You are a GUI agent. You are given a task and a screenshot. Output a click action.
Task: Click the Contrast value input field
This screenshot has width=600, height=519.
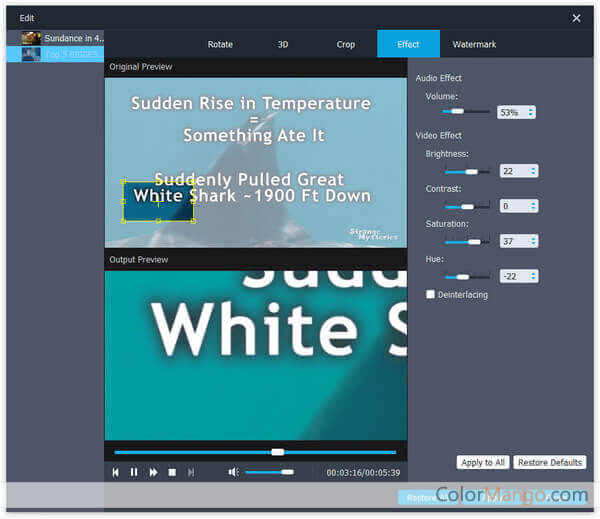click(x=513, y=206)
